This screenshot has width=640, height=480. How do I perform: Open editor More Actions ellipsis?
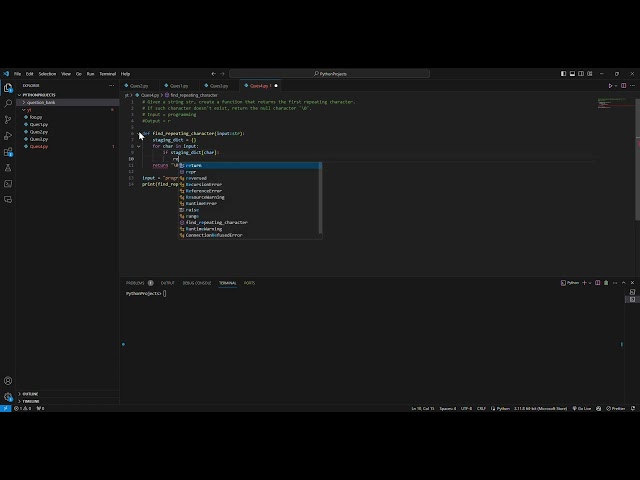(x=632, y=86)
